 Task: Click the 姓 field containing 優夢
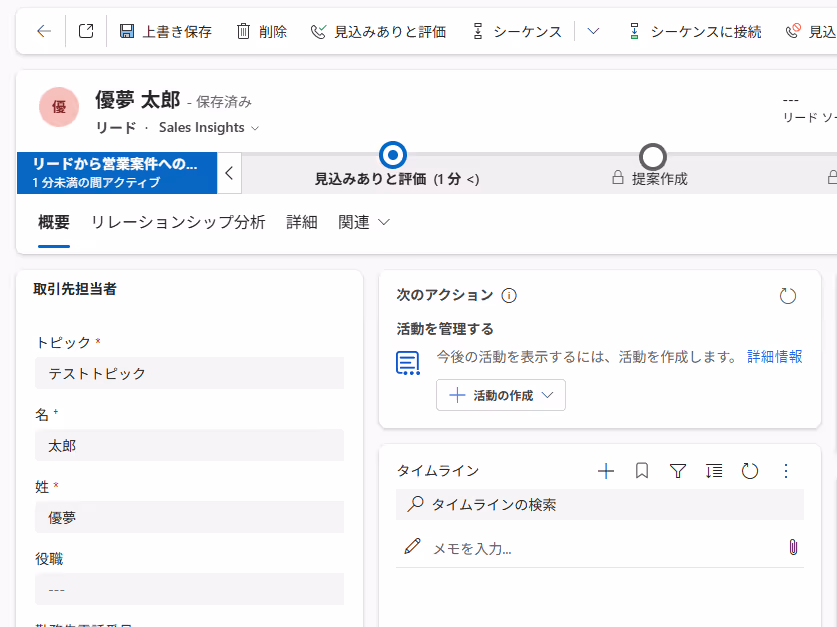click(189, 517)
